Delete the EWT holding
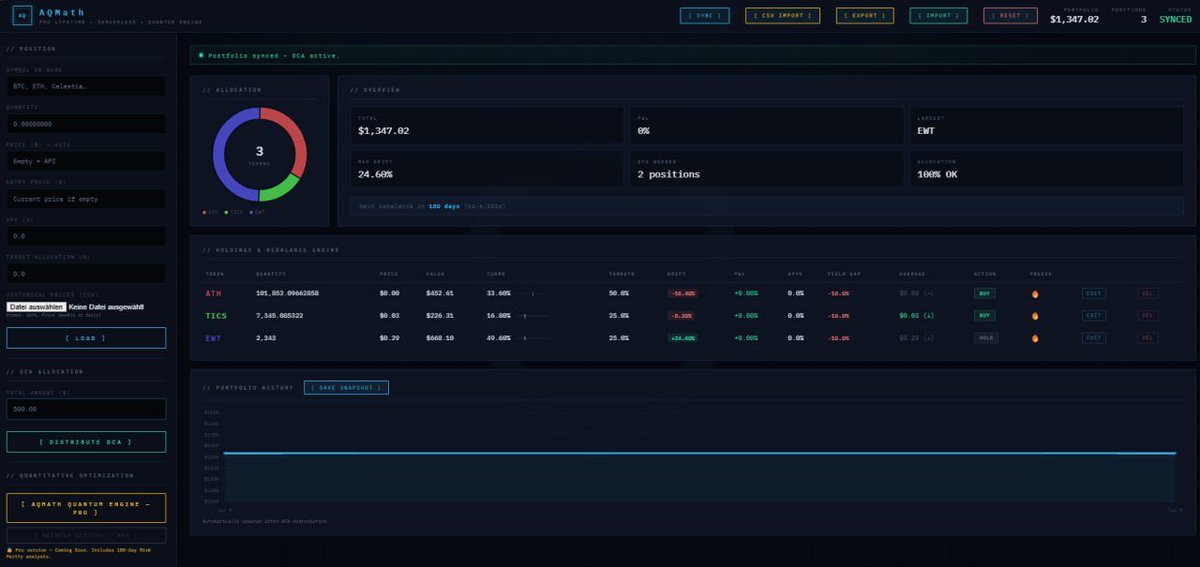This screenshot has height=567, width=1200. click(1147, 338)
